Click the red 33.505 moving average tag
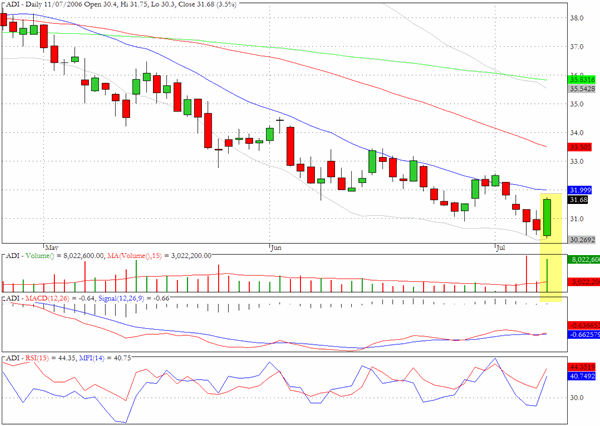Screen dimensions: 600x426 pos(580,147)
